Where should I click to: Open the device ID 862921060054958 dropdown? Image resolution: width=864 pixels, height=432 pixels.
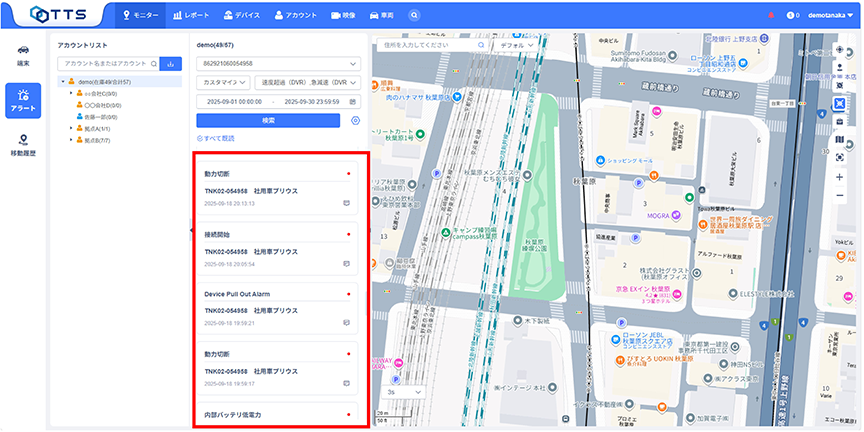point(279,63)
